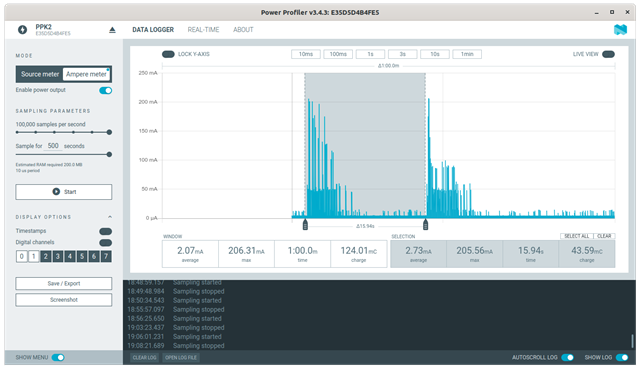Click the selection average 2.73 mA value
Screen dimensions: 640x369
(x=418, y=251)
